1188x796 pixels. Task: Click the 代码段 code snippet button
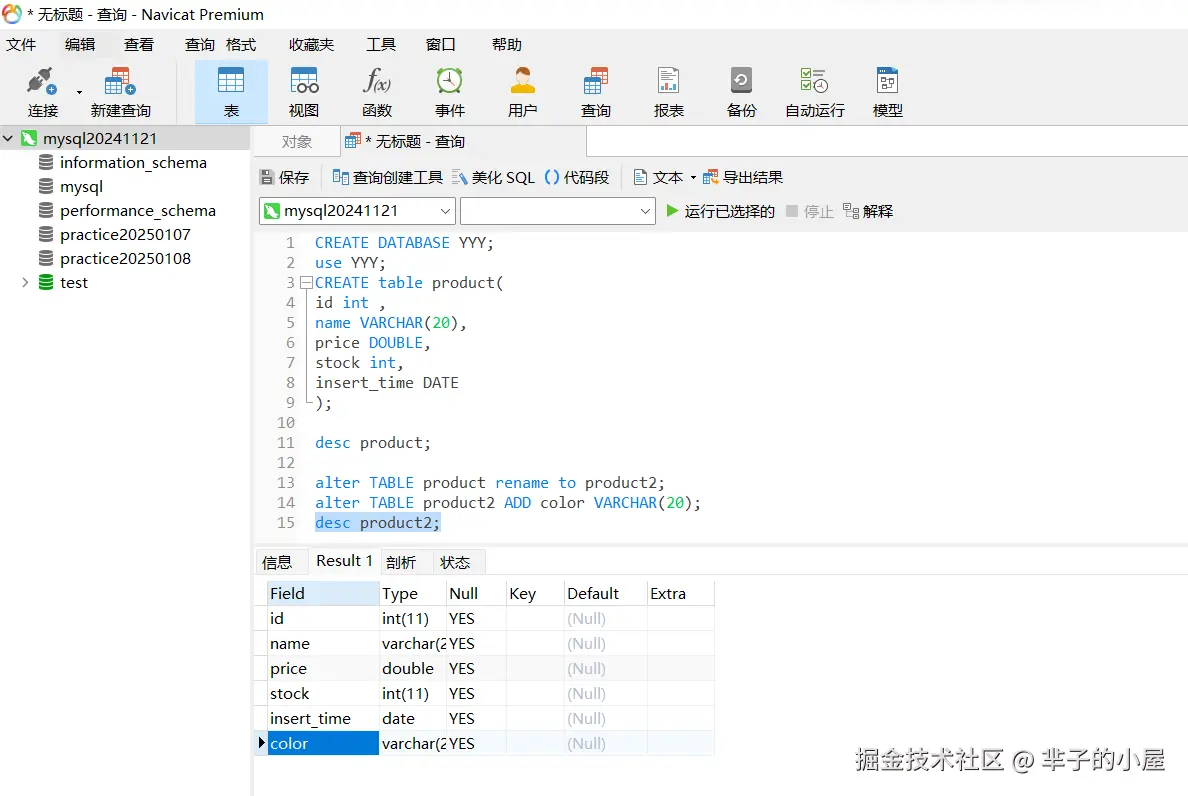point(577,177)
